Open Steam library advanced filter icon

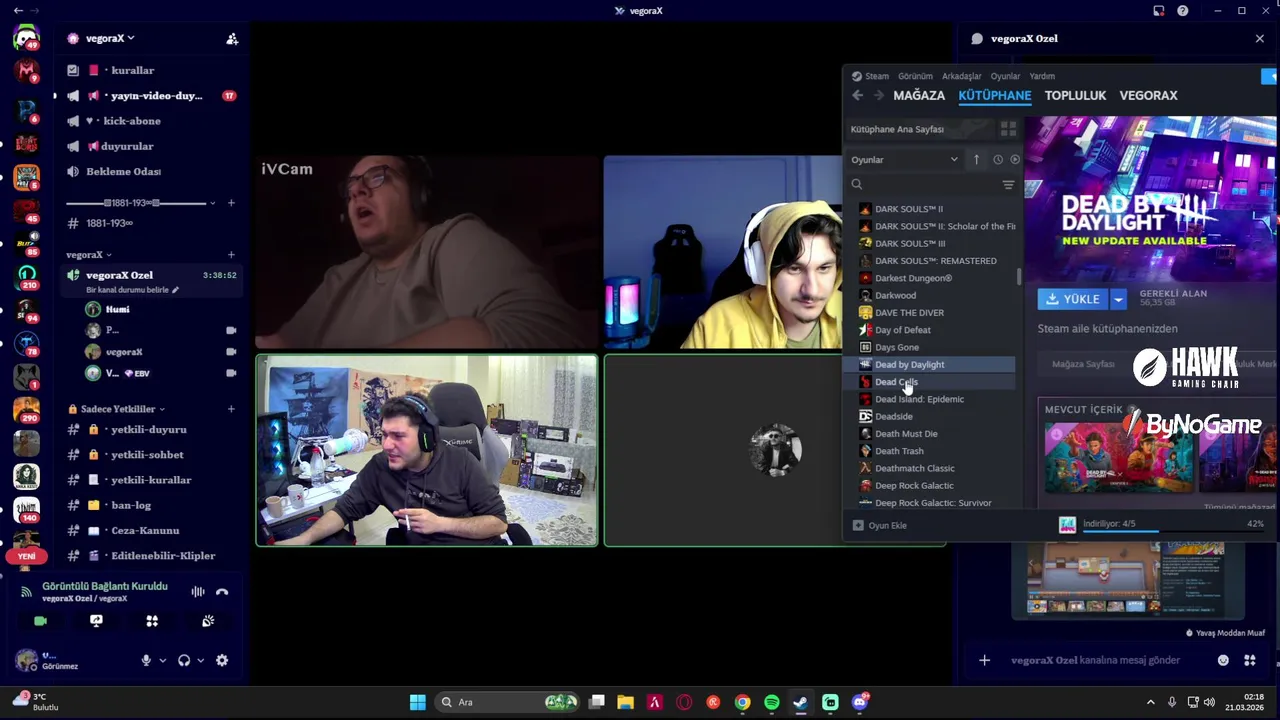click(1008, 185)
